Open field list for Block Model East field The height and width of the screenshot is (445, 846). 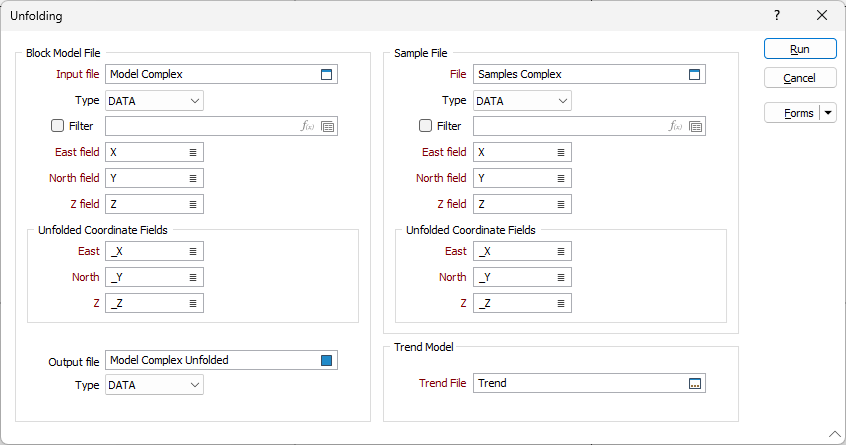193,153
